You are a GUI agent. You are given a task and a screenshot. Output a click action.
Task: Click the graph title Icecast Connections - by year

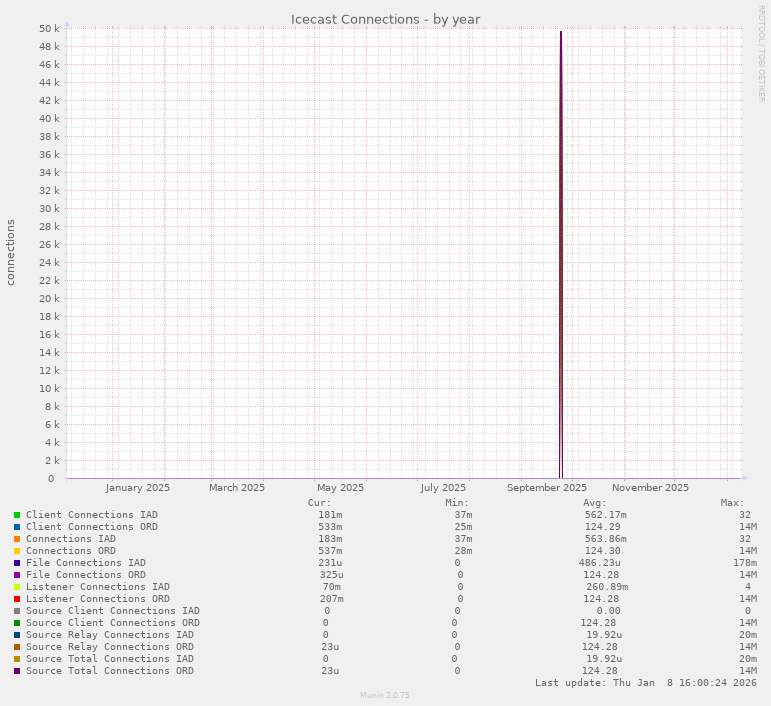[385, 19]
